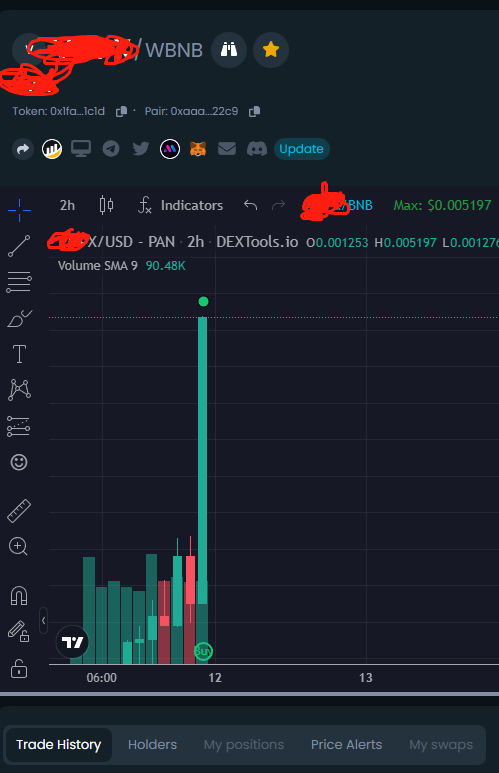Click the TradingView logo on chart
This screenshot has width=499, height=773.
click(72, 642)
